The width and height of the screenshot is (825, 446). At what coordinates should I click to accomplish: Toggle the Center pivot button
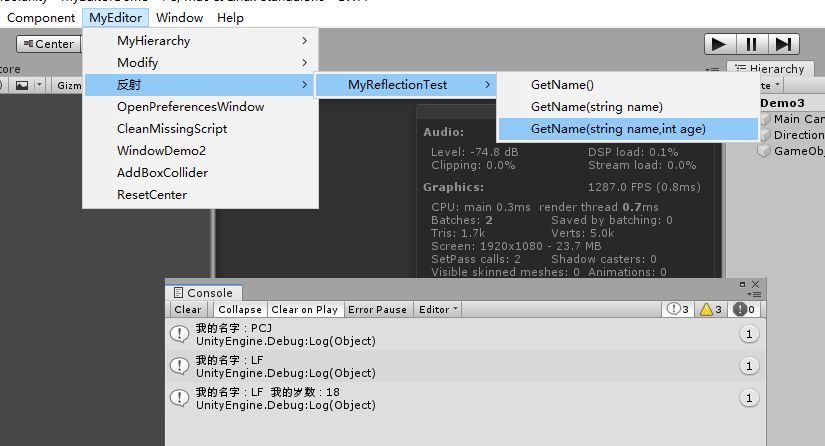48,44
